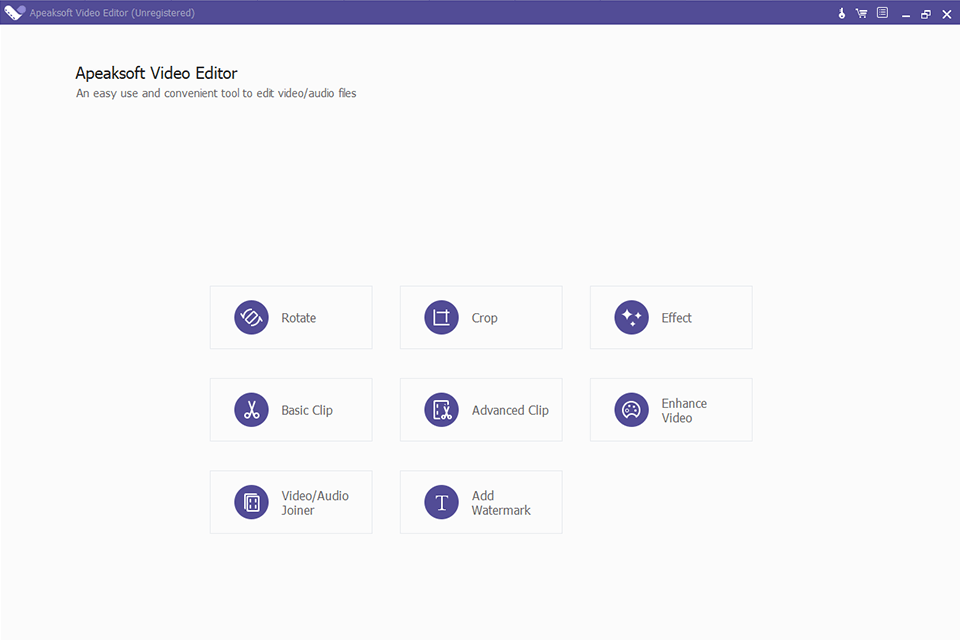Choose the Crop label
This screenshot has height=640, width=960.
coord(484,318)
